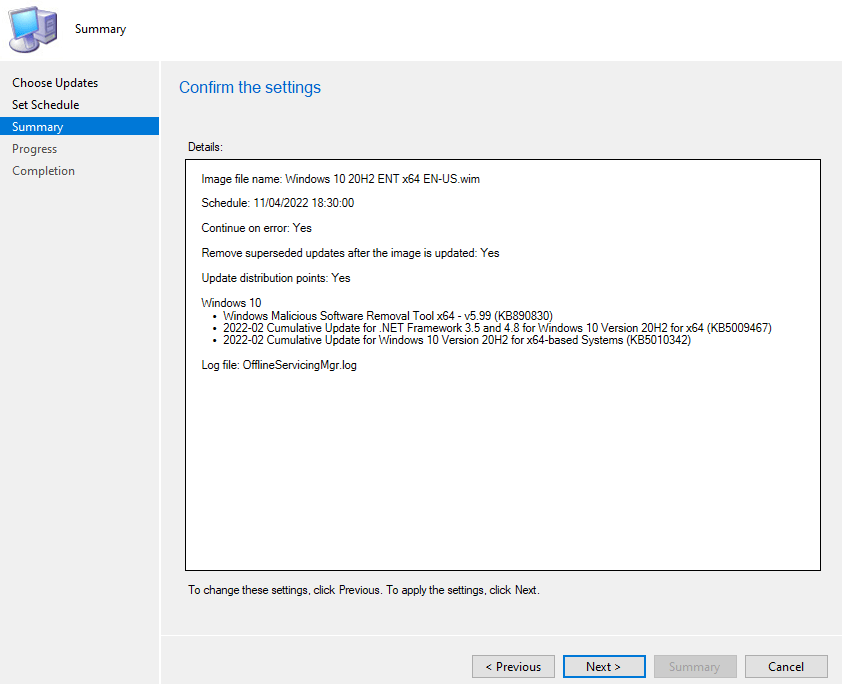Open the Set Schedule step

click(x=45, y=105)
